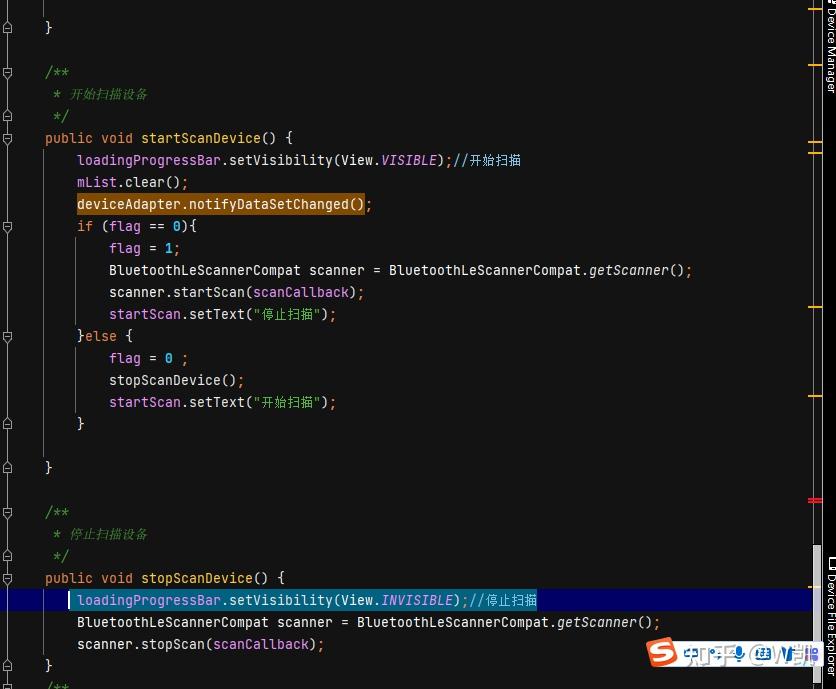Click 'getScanner' in stopScanDevice method
This screenshot has width=836, height=689.
[597, 622]
